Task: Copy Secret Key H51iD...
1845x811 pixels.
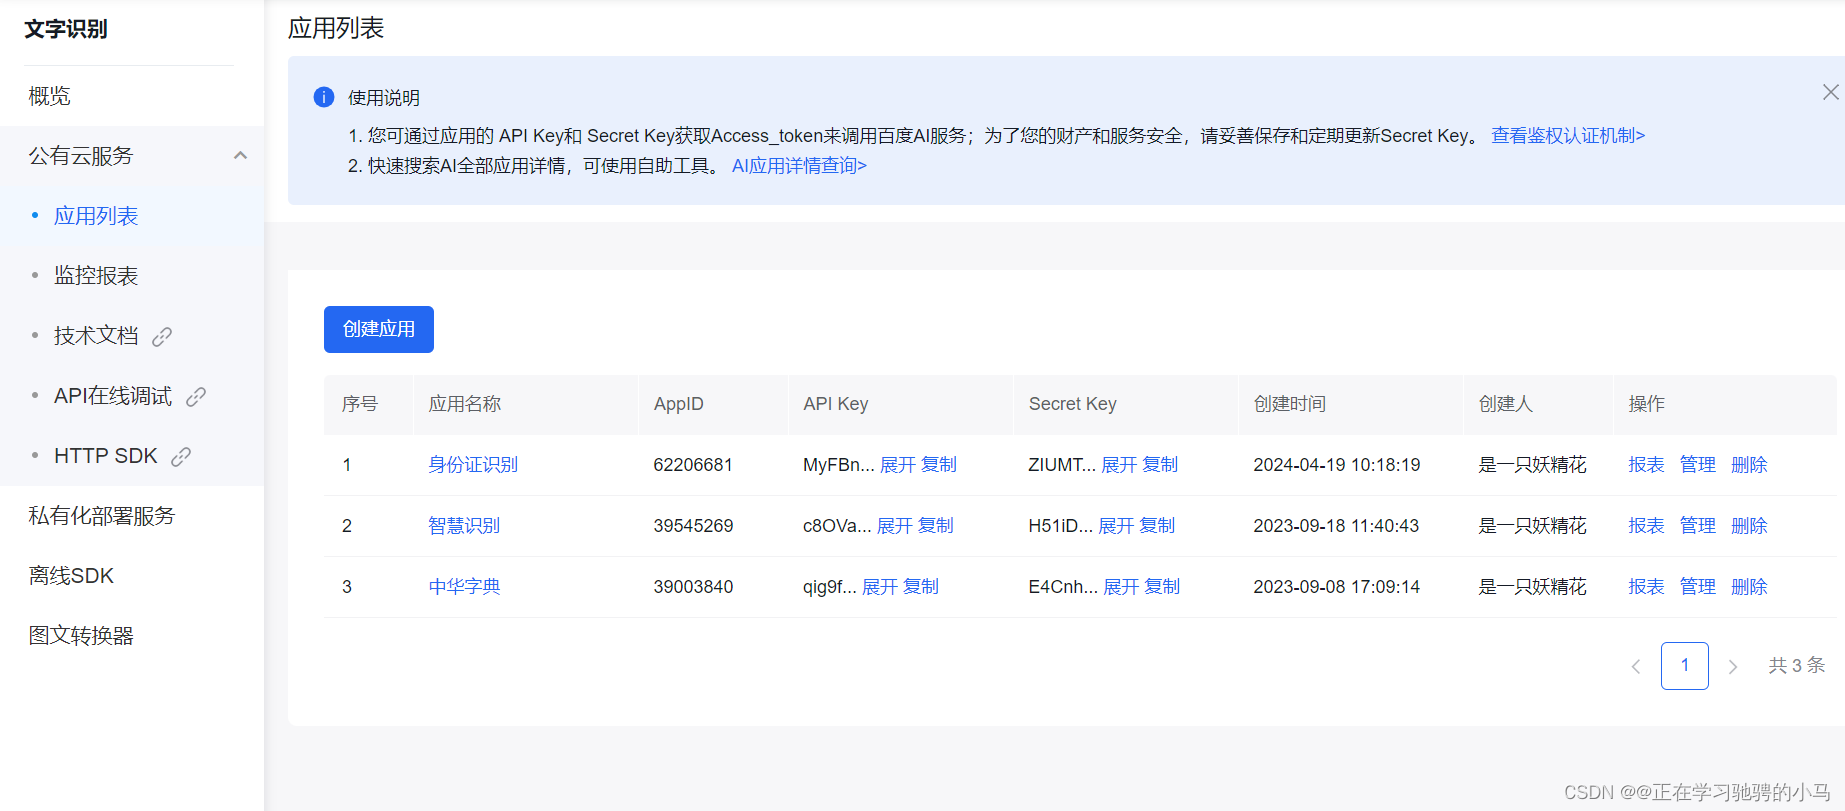Action: click(x=1157, y=526)
